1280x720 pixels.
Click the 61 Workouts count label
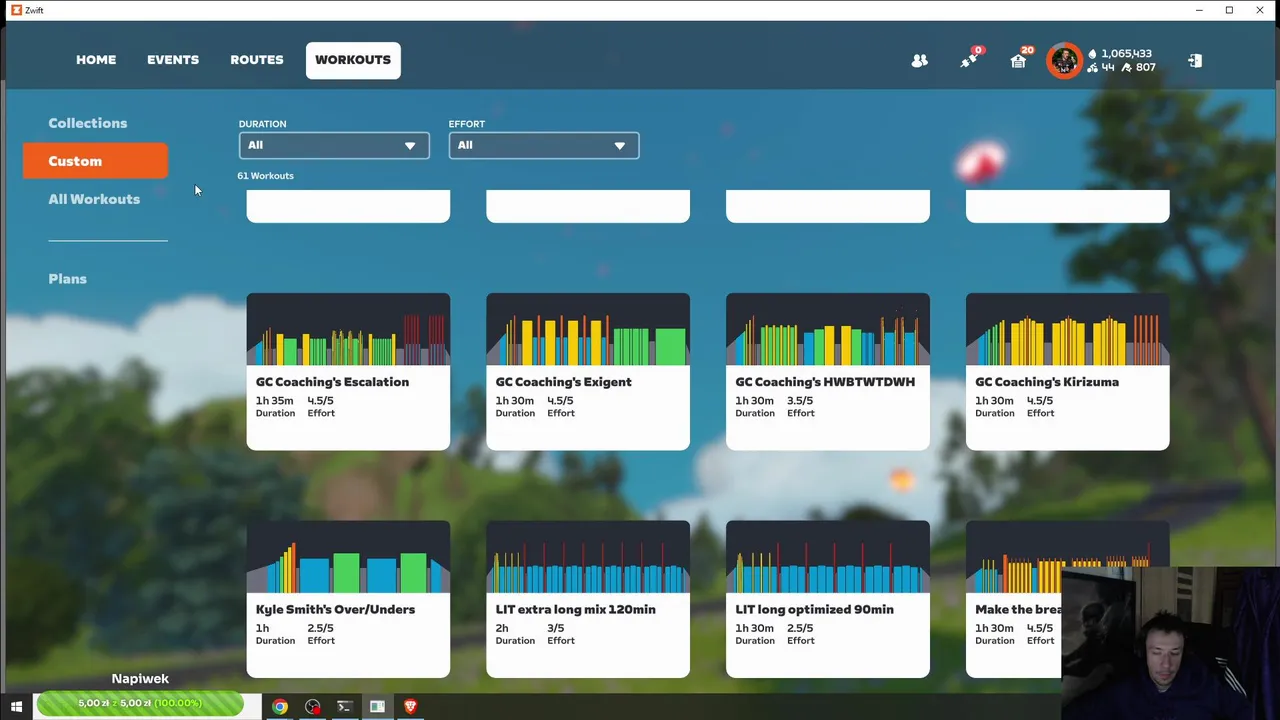click(x=265, y=176)
